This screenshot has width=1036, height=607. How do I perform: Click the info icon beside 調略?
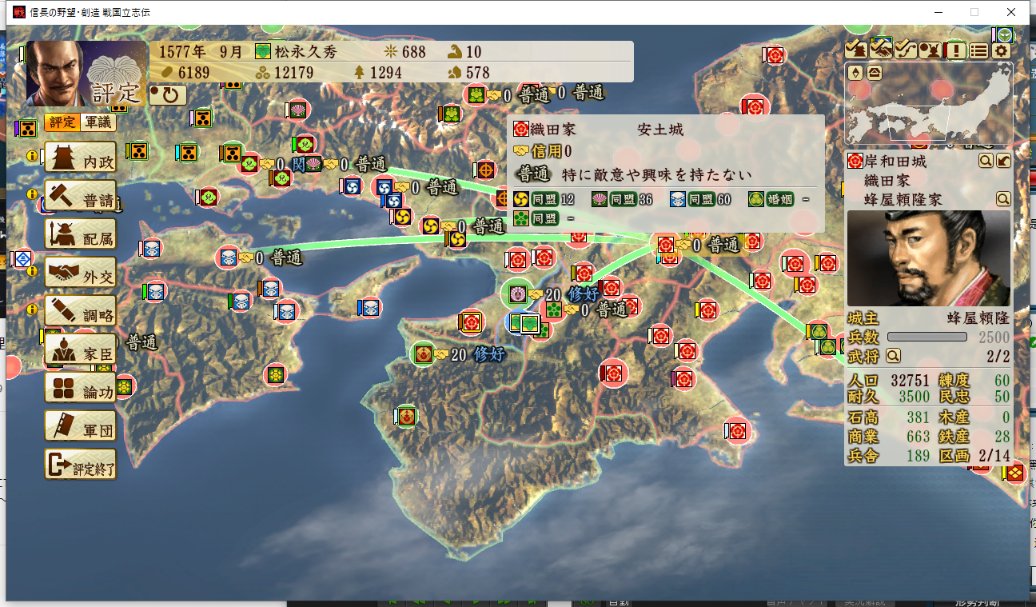point(32,308)
